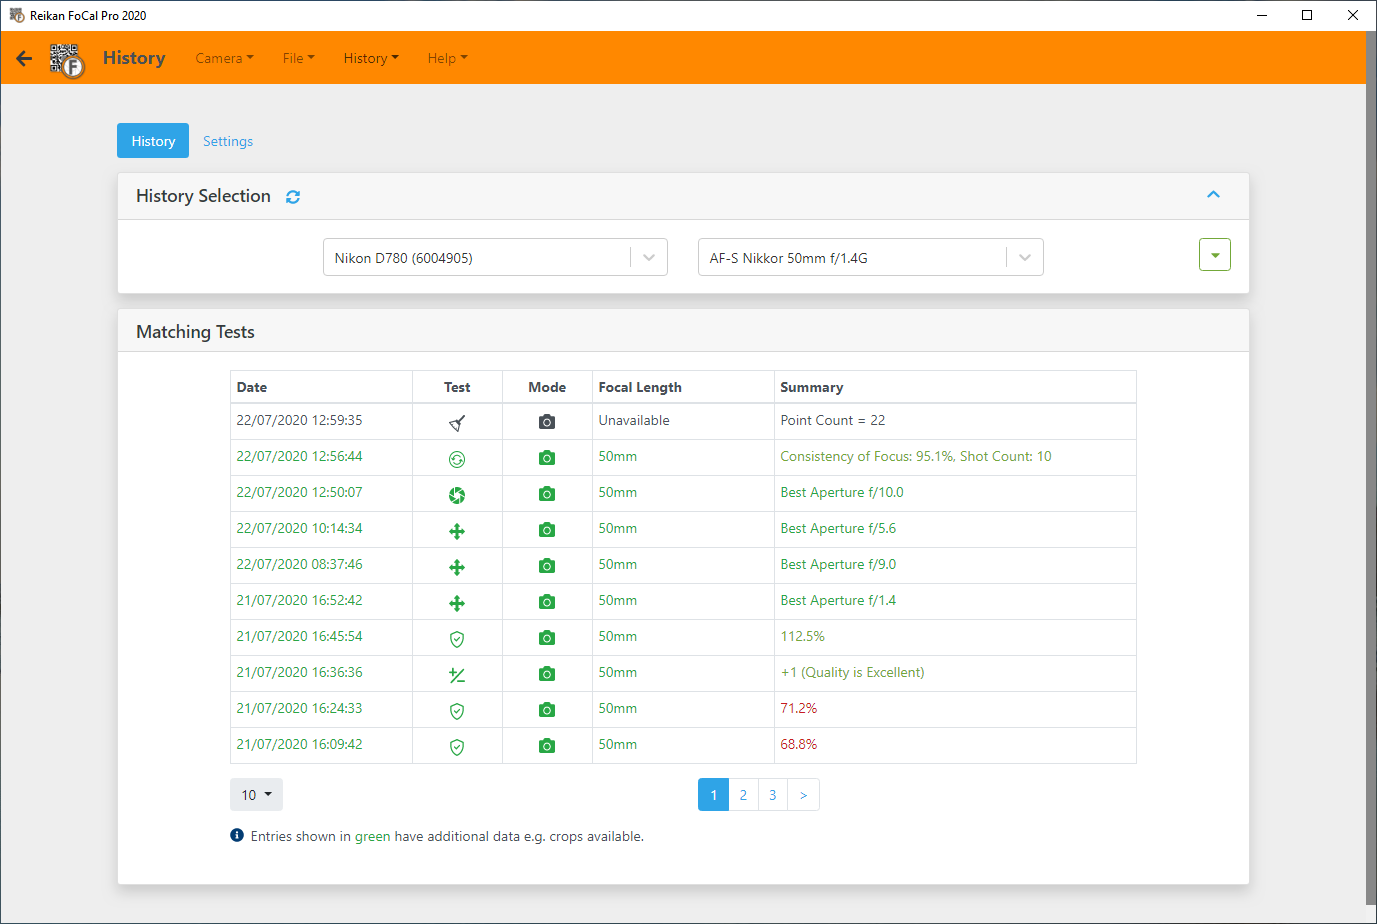Viewport: 1377px width, 924px height.
Task: Go to page 1 of results
Action: coord(713,795)
